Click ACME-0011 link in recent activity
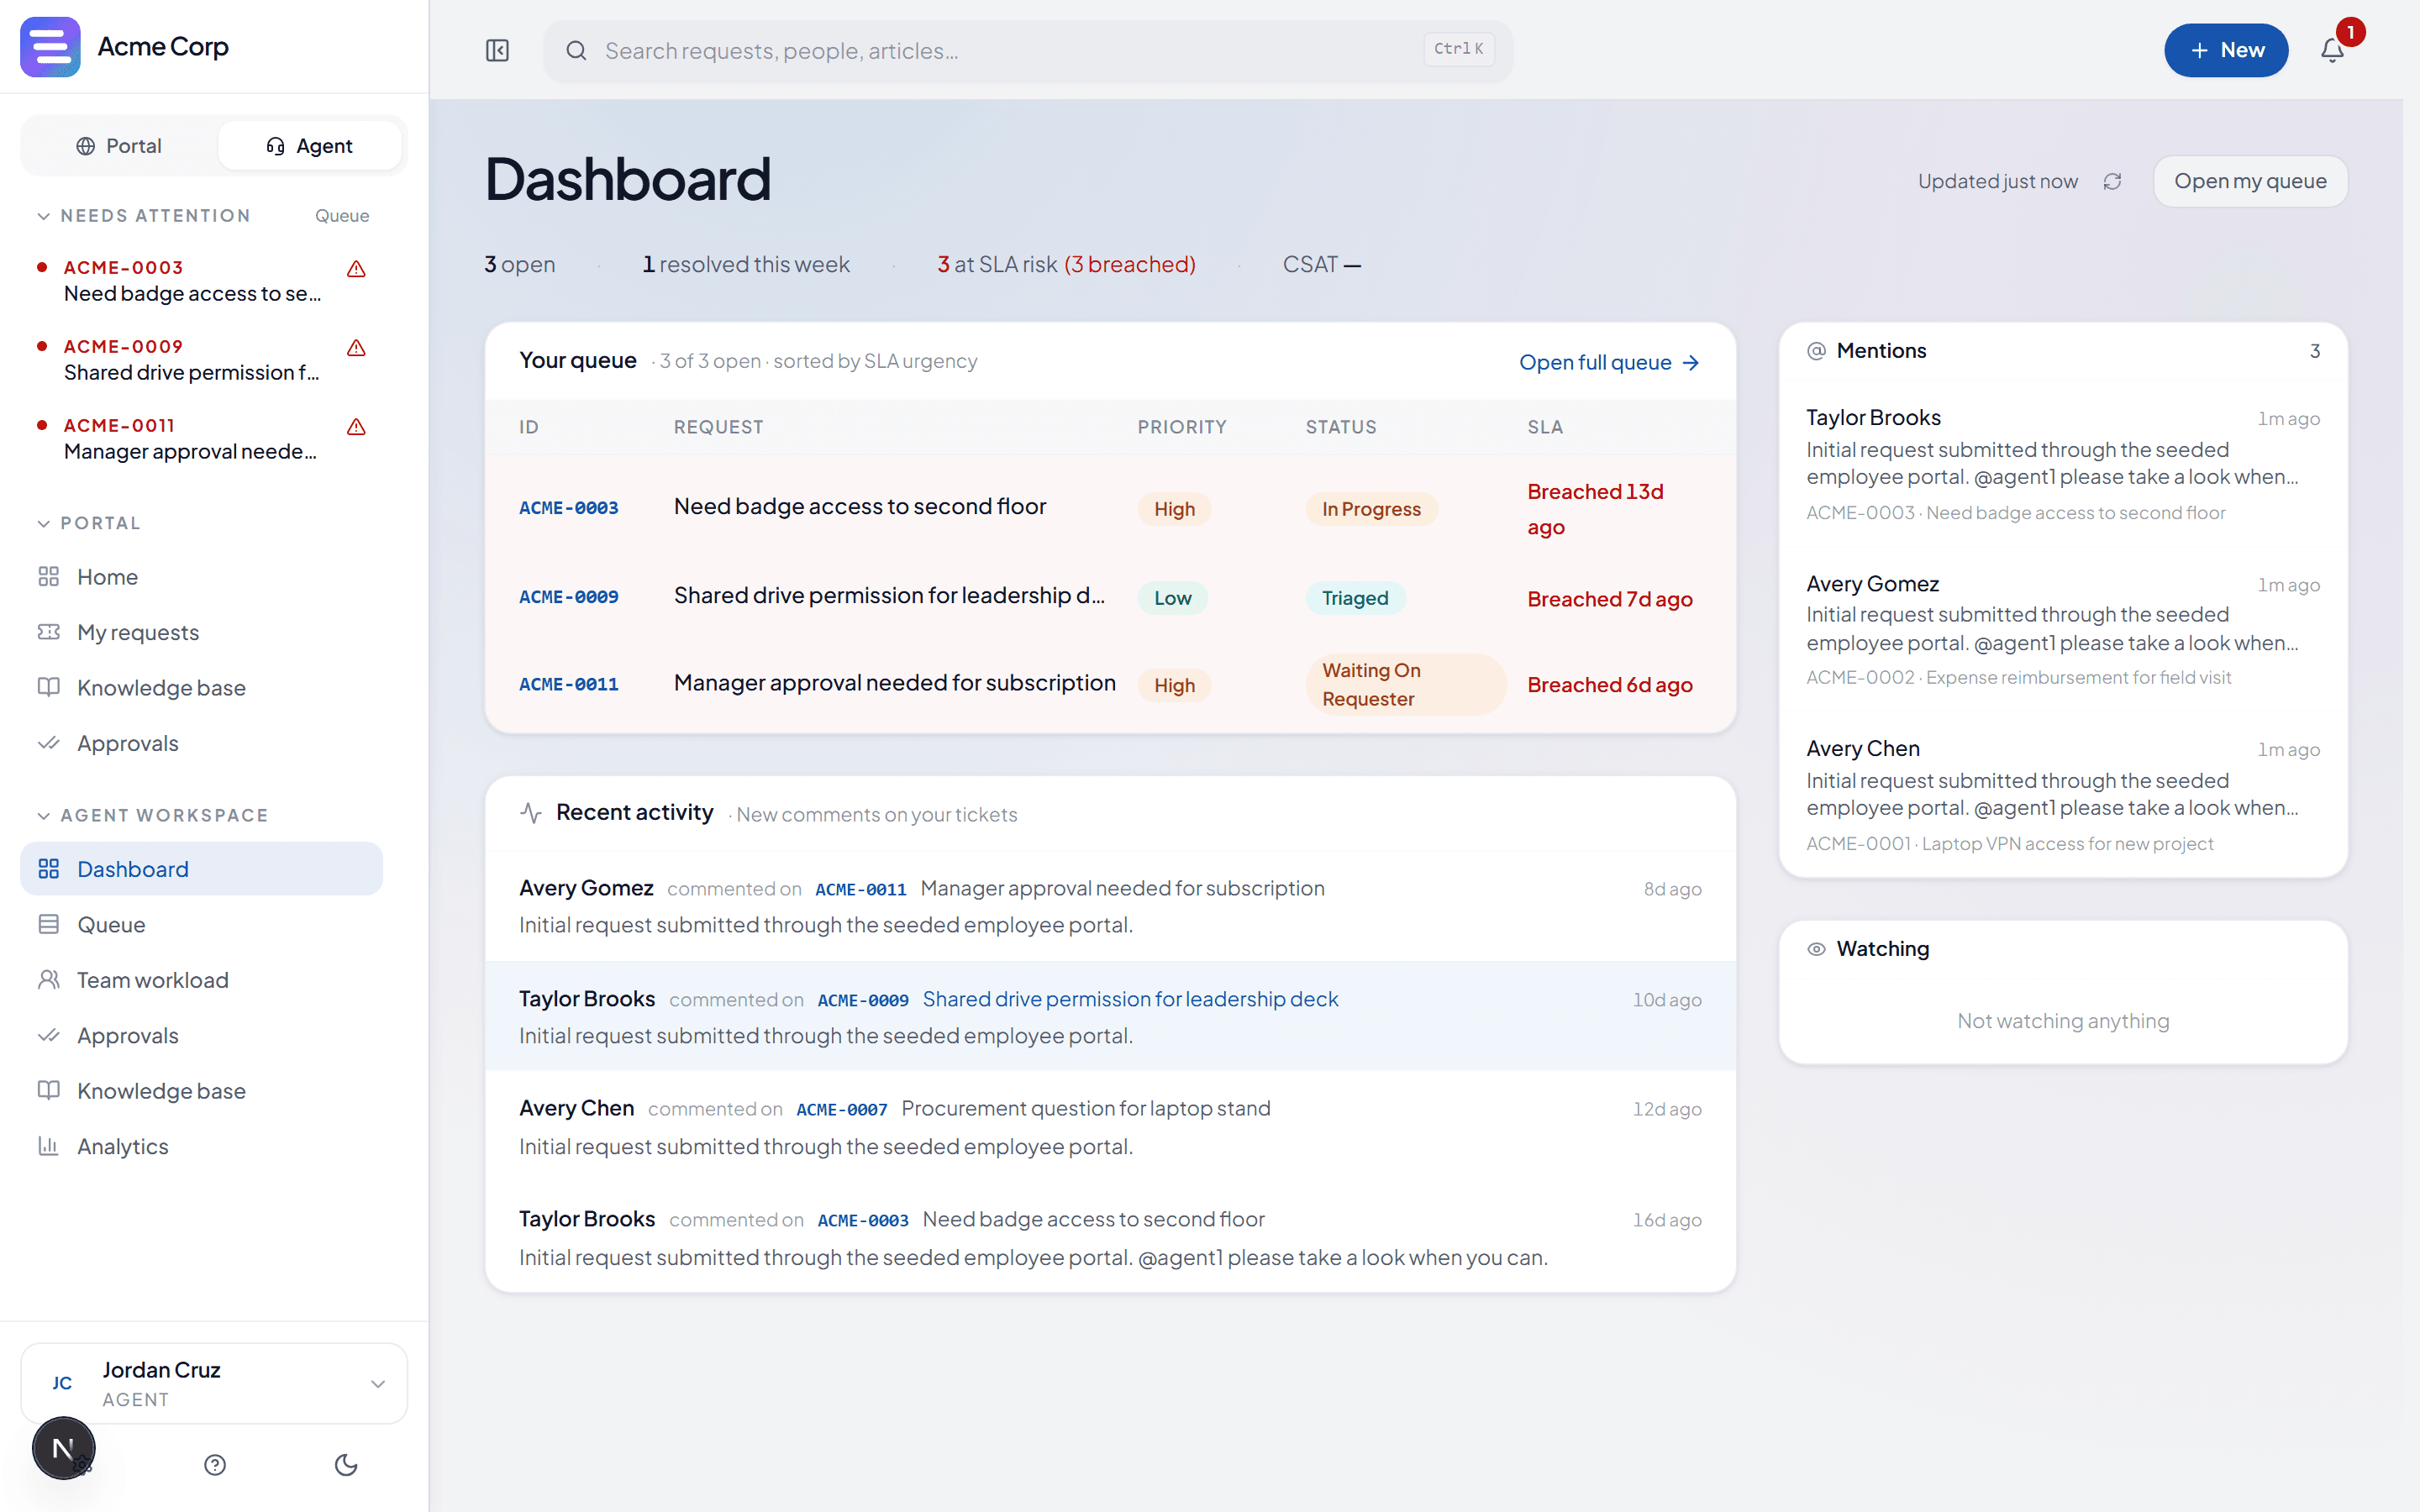Viewport: 2420px width, 1512px height. pos(861,889)
